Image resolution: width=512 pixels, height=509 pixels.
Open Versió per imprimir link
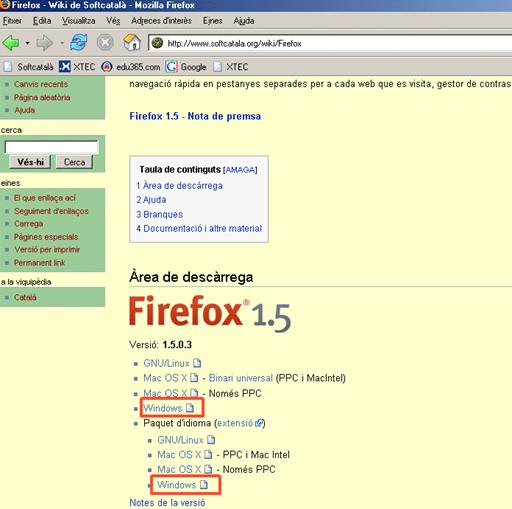[47, 250]
